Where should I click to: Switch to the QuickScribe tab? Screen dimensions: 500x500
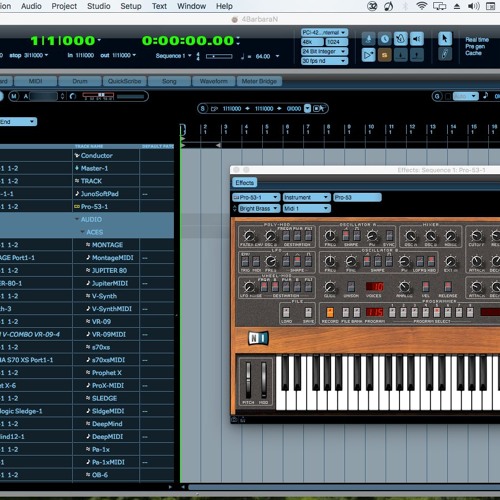124,81
